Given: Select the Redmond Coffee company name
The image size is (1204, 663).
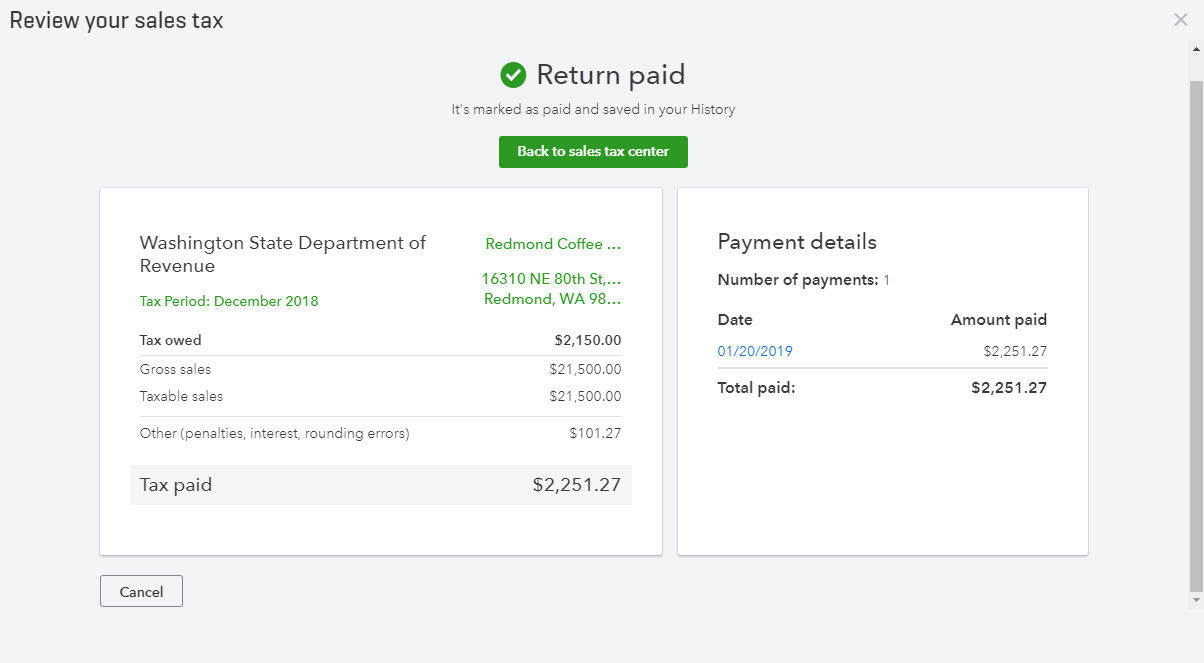Looking at the screenshot, I should 552,244.
